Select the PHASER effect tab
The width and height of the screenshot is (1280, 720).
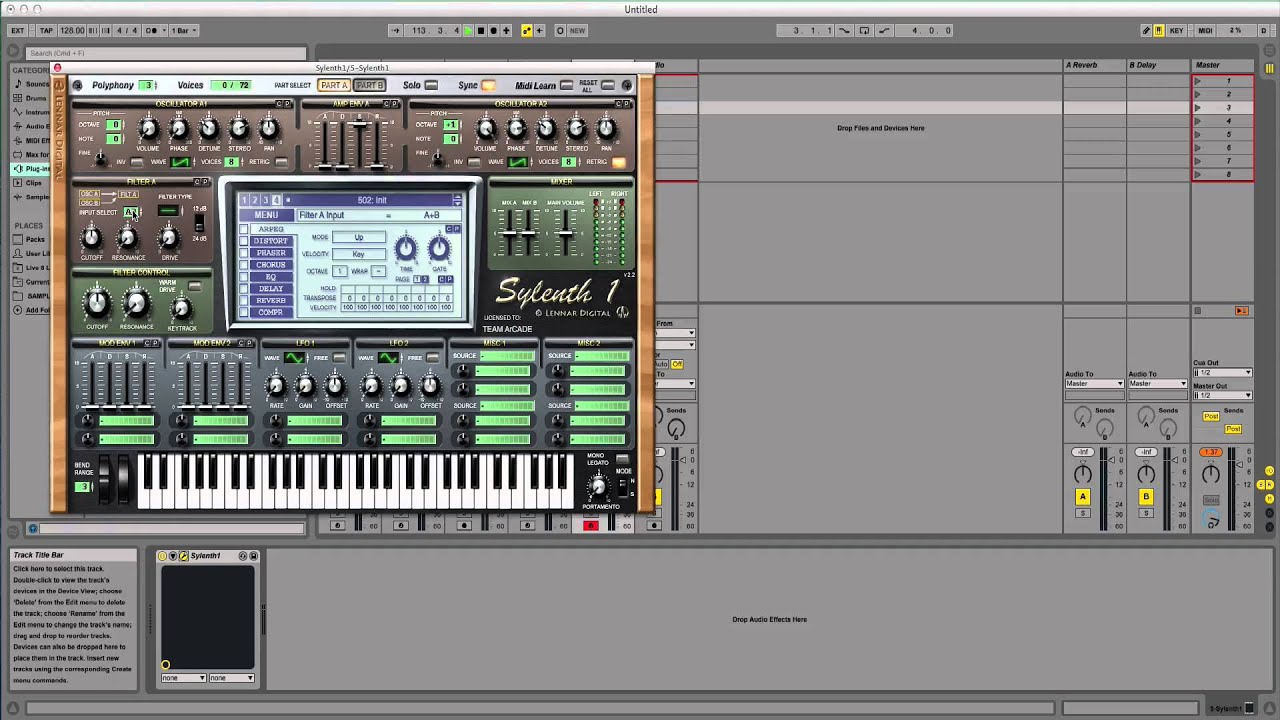point(271,253)
